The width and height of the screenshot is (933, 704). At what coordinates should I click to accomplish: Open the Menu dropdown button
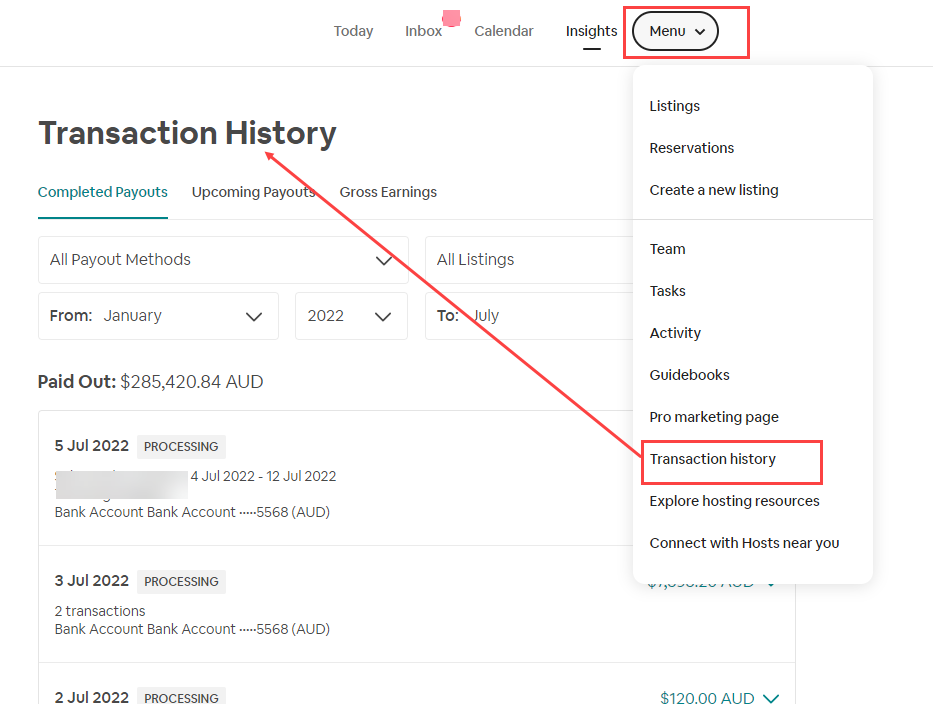tap(675, 31)
